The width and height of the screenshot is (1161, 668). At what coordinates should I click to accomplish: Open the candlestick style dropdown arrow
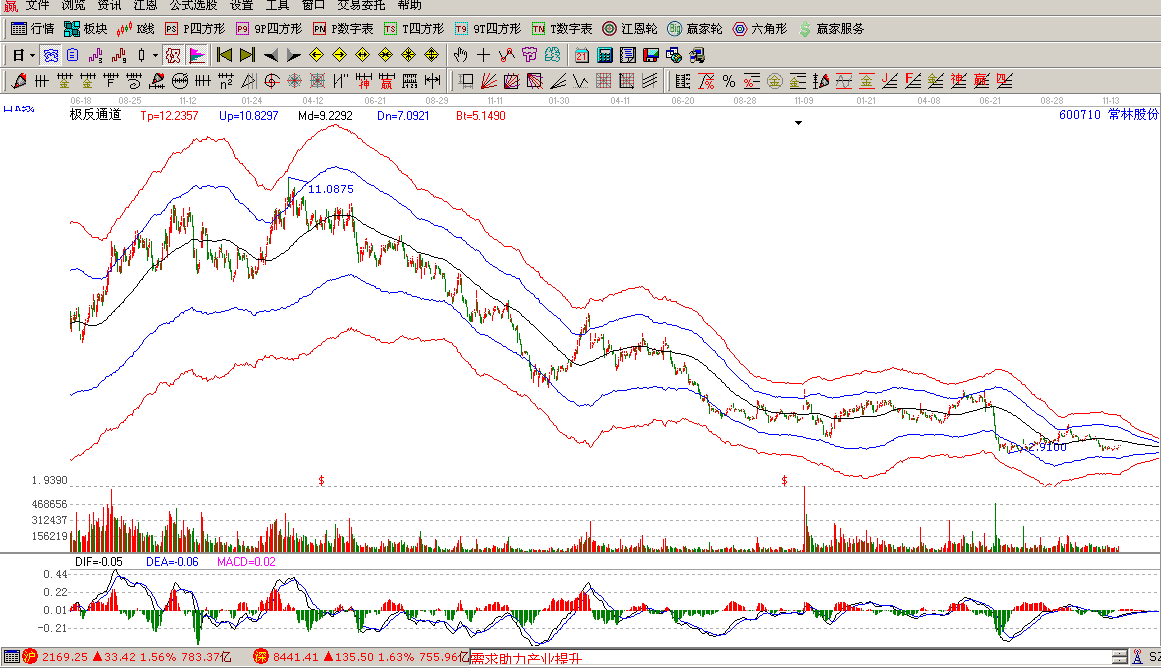coord(153,54)
